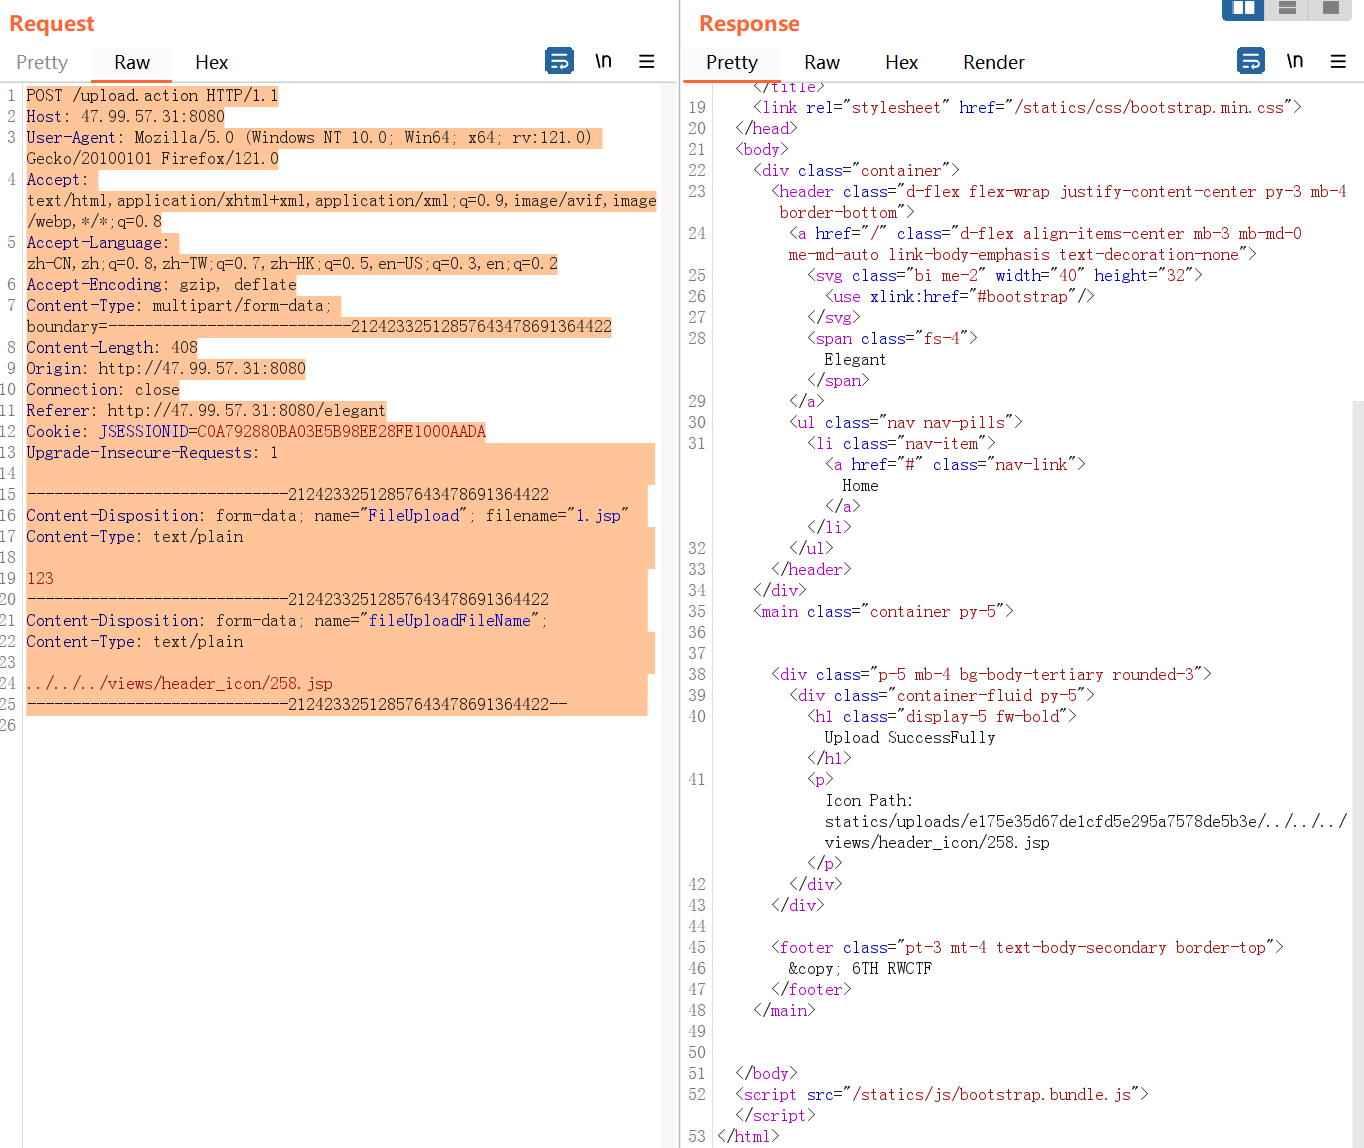The image size is (1364, 1148).
Task: Click the Upgrade-Insecure-Requests header line
Action: (152, 453)
